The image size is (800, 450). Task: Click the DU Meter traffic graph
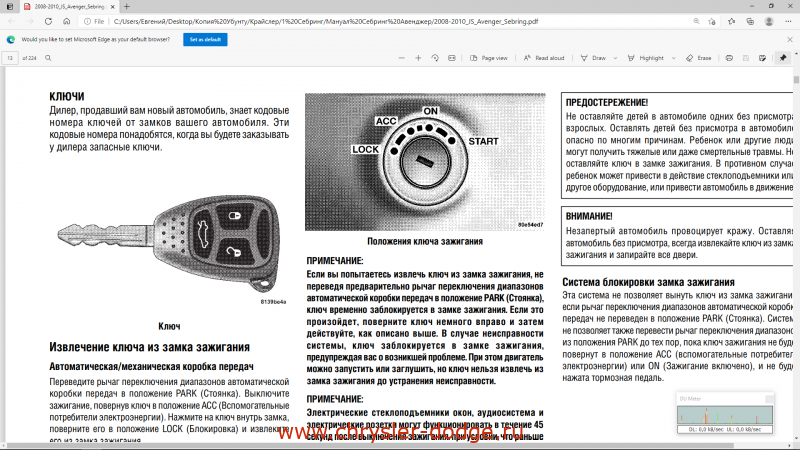724,415
